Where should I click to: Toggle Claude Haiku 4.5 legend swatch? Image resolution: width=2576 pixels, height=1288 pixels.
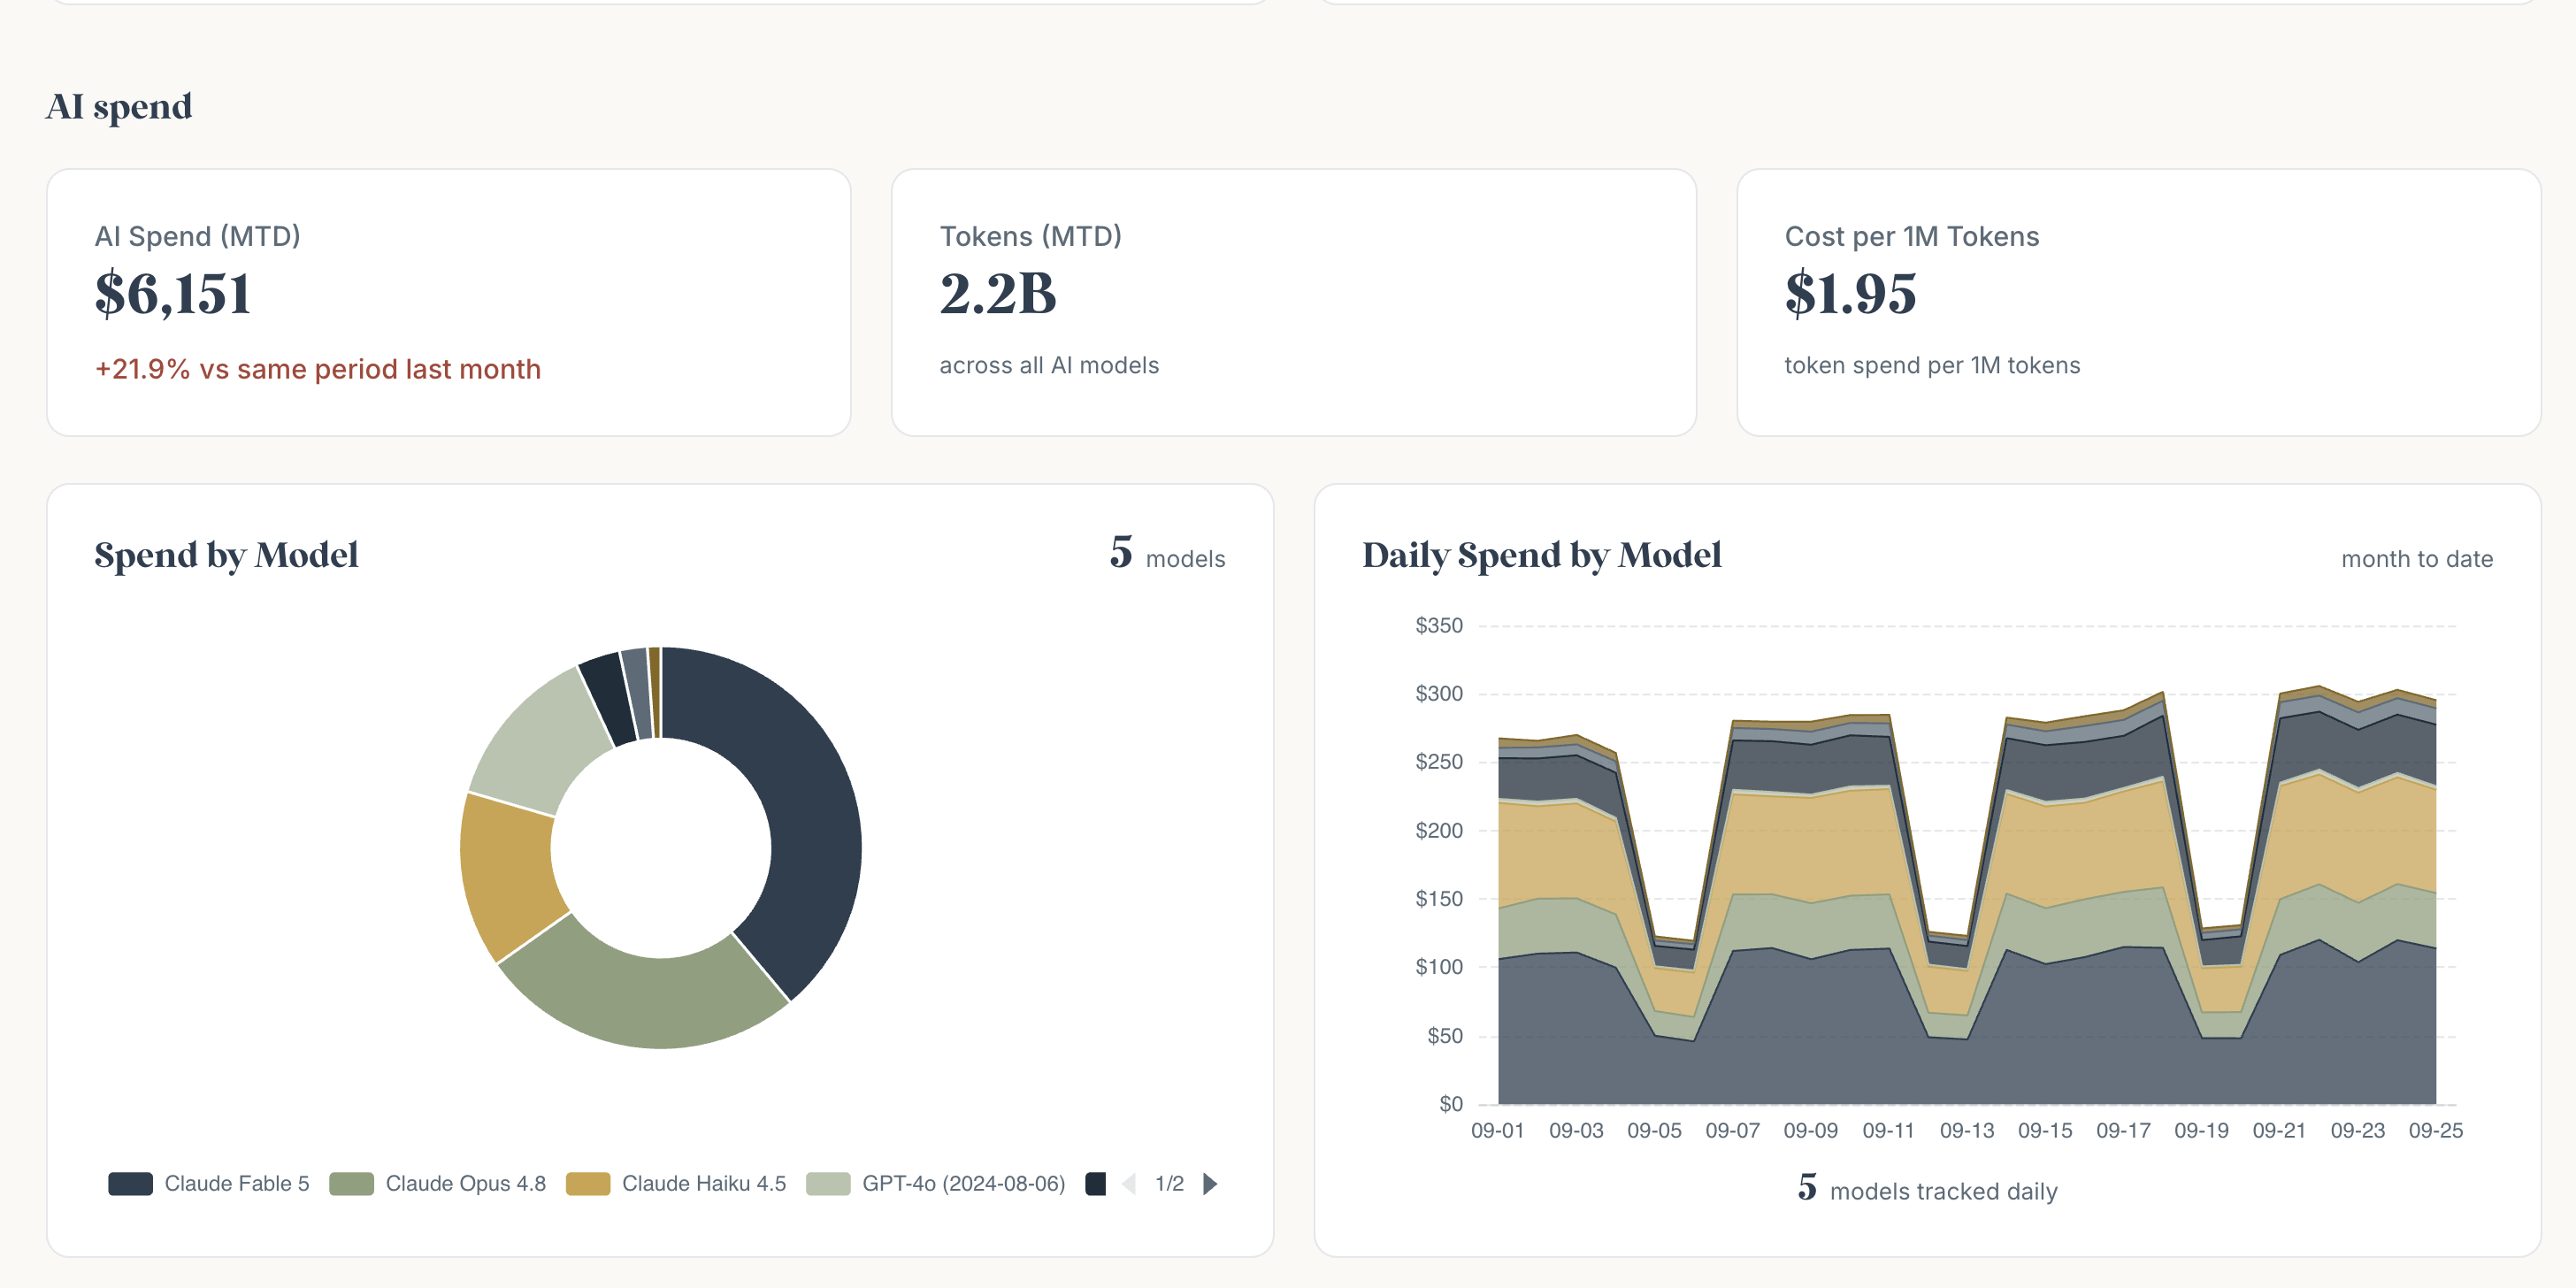click(x=588, y=1184)
